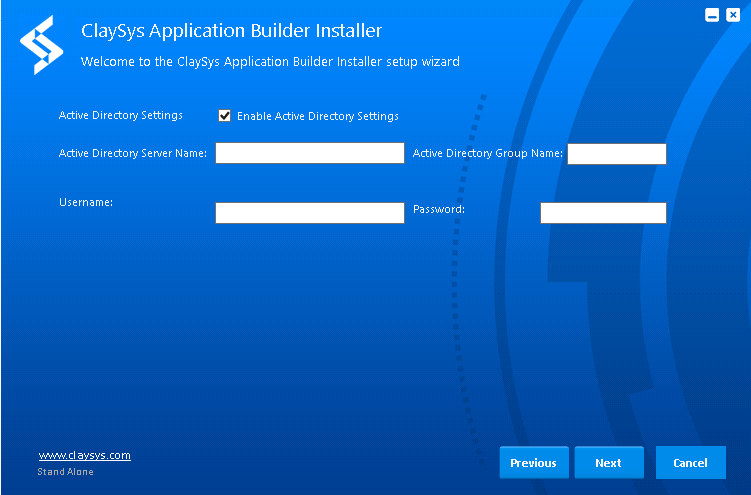The height and width of the screenshot is (495, 751).
Task: Click into the Password field
Action: tap(603, 213)
